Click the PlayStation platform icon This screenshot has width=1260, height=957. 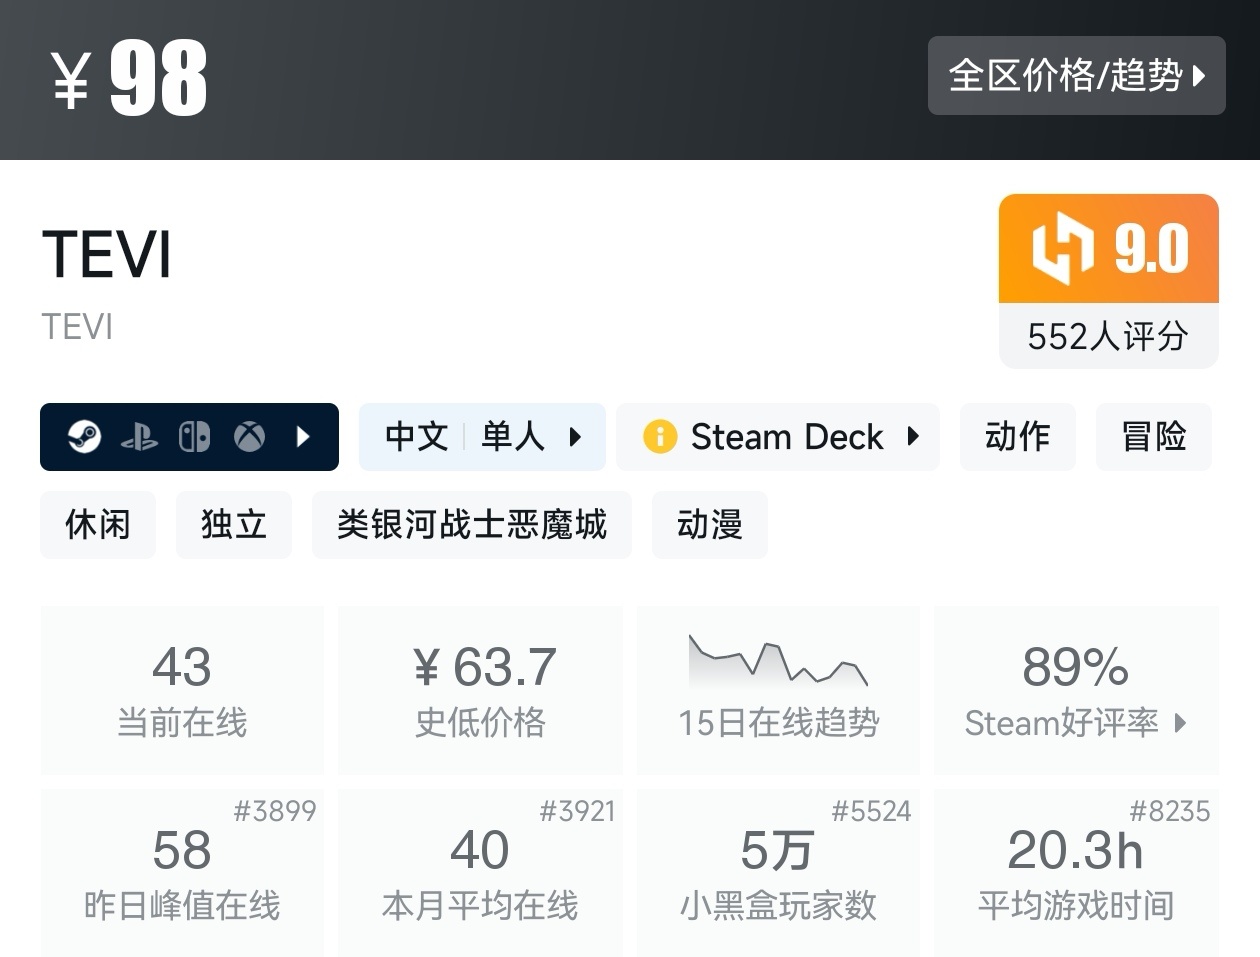coord(139,437)
